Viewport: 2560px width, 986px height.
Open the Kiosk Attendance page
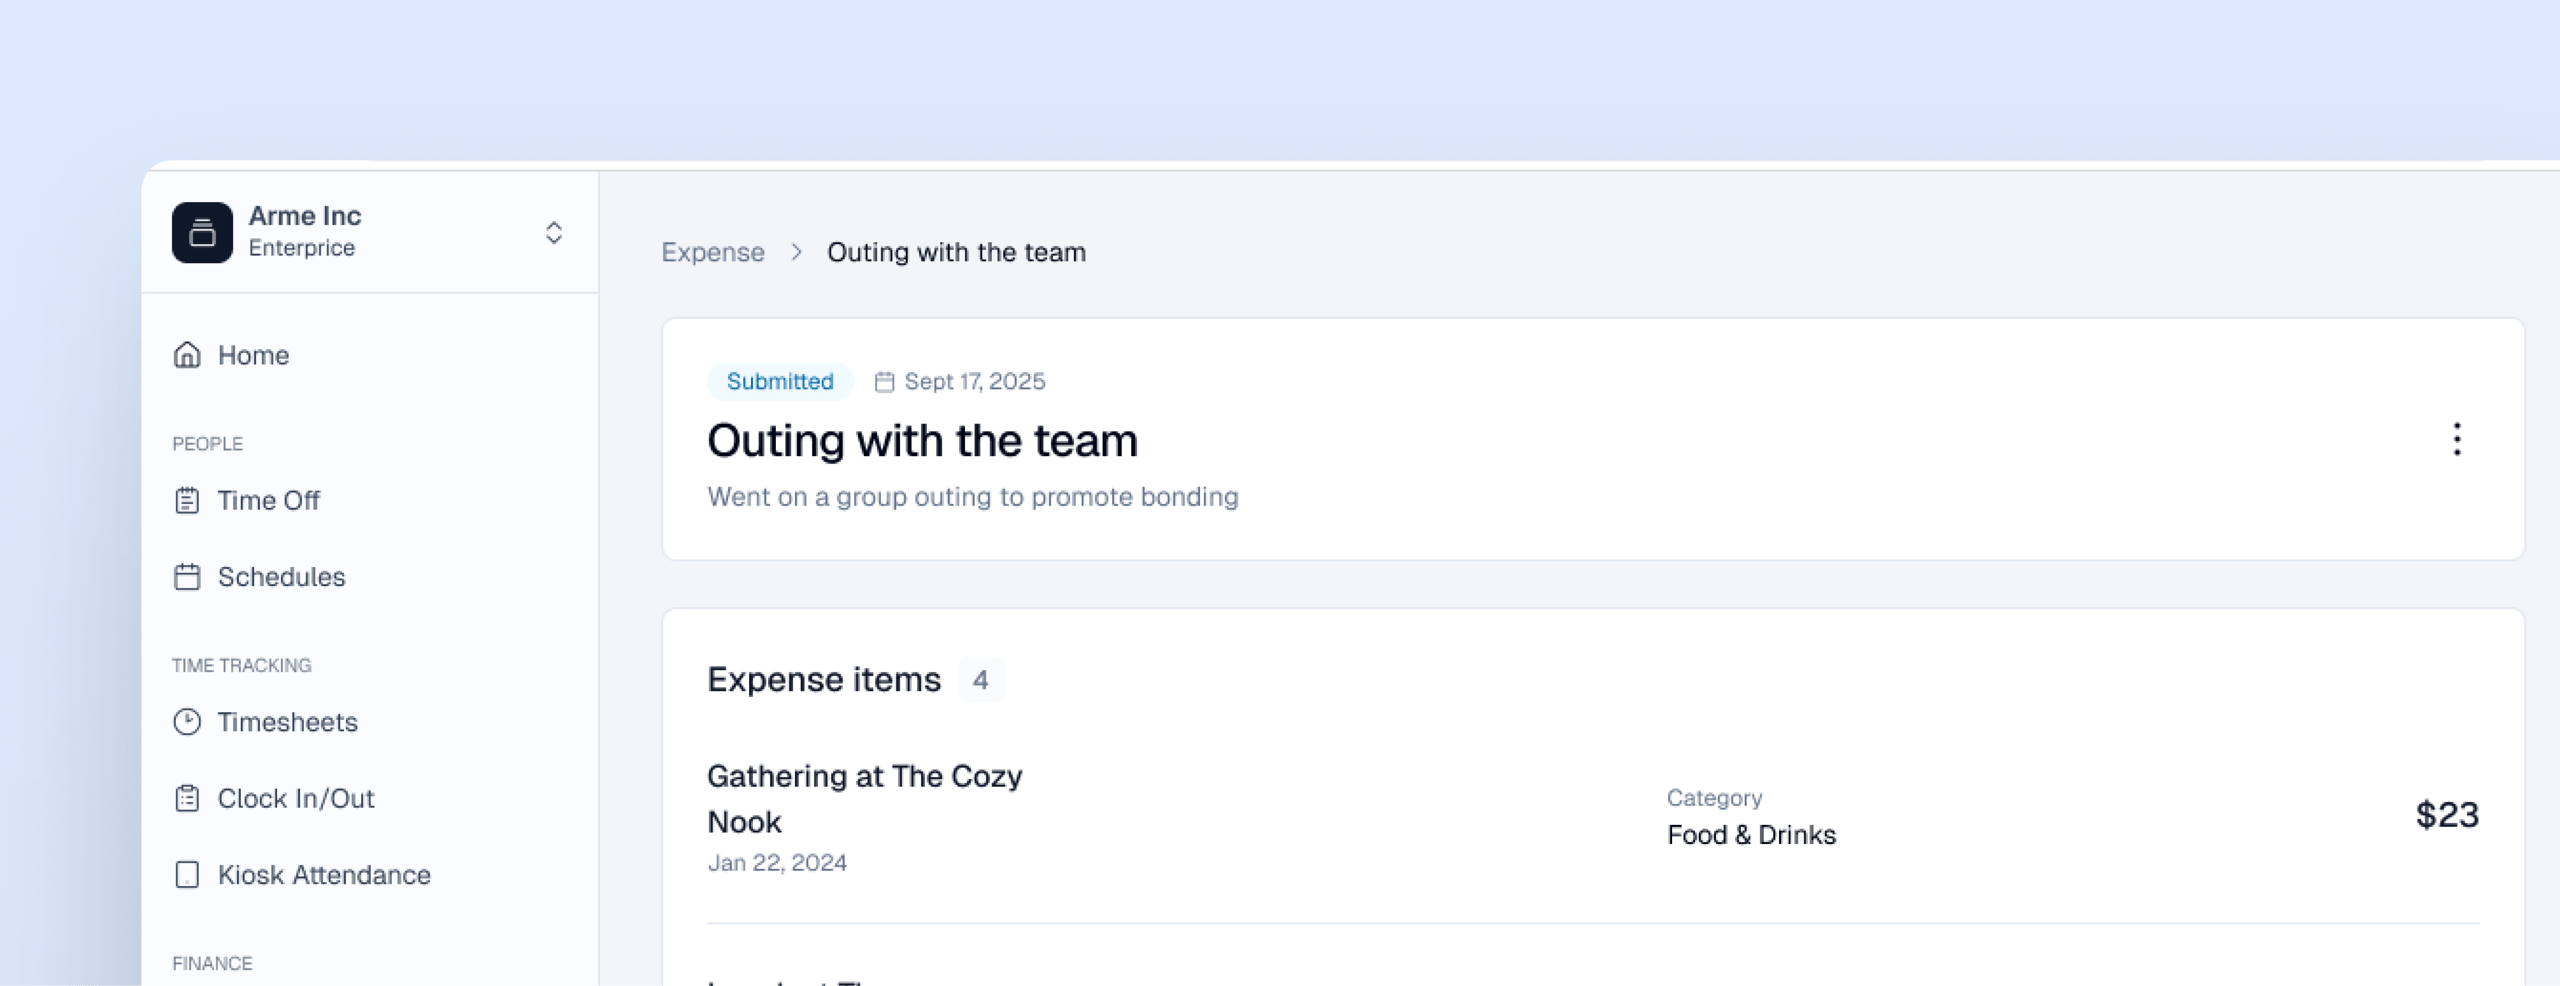324,875
